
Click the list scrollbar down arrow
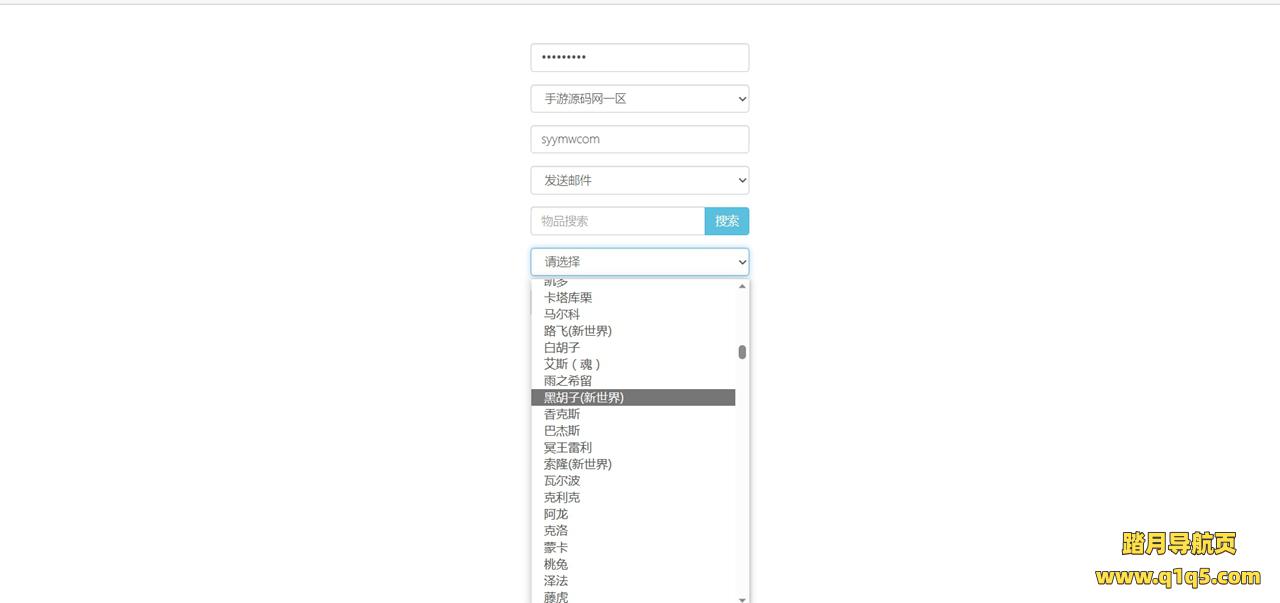[742, 599]
